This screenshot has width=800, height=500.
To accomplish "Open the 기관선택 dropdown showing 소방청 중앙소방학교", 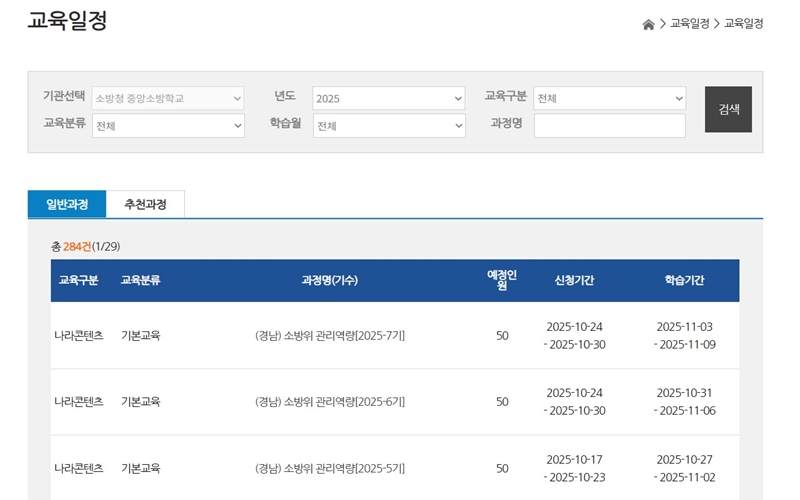I will click(x=168, y=98).
